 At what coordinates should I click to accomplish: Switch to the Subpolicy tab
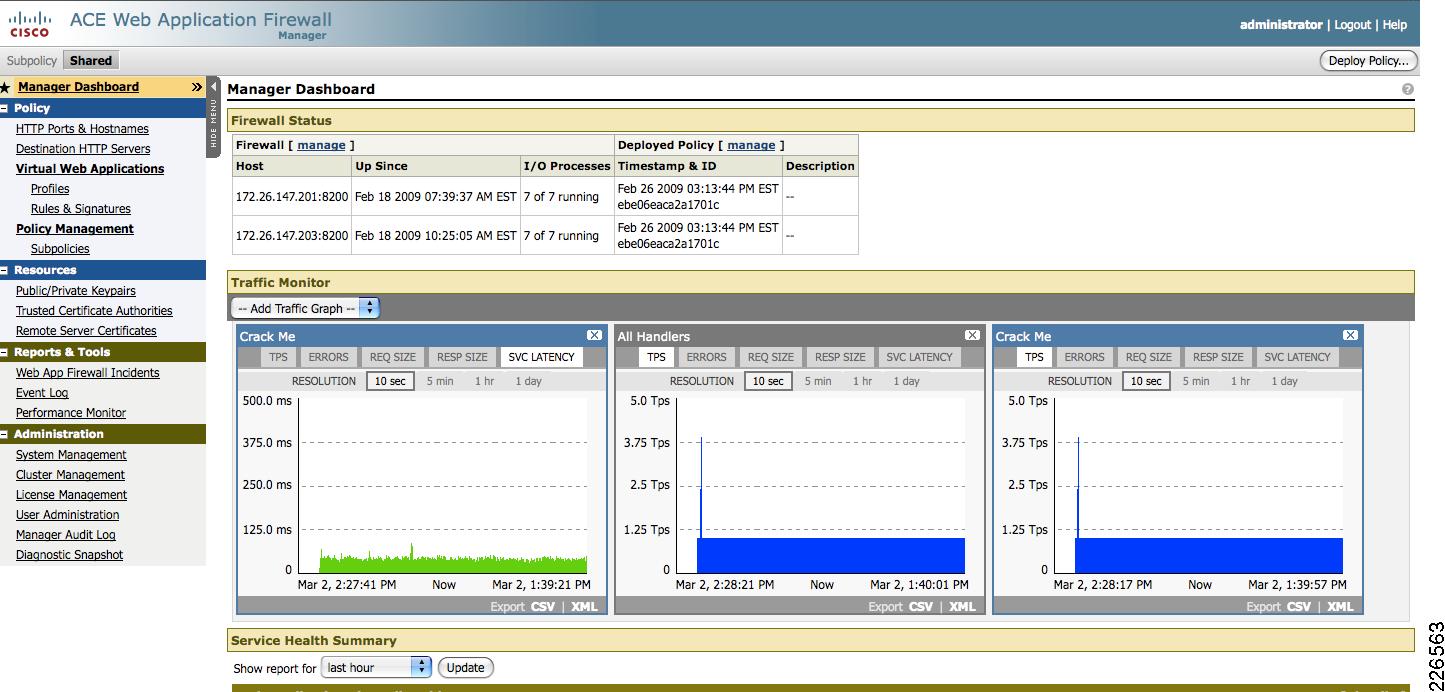point(31,60)
